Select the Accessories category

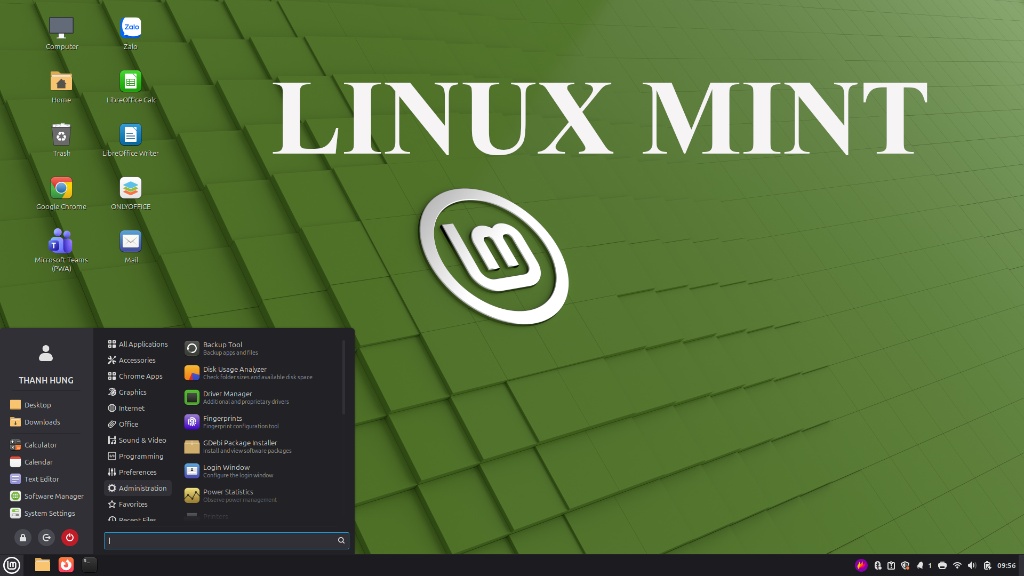pyautogui.click(x=138, y=360)
